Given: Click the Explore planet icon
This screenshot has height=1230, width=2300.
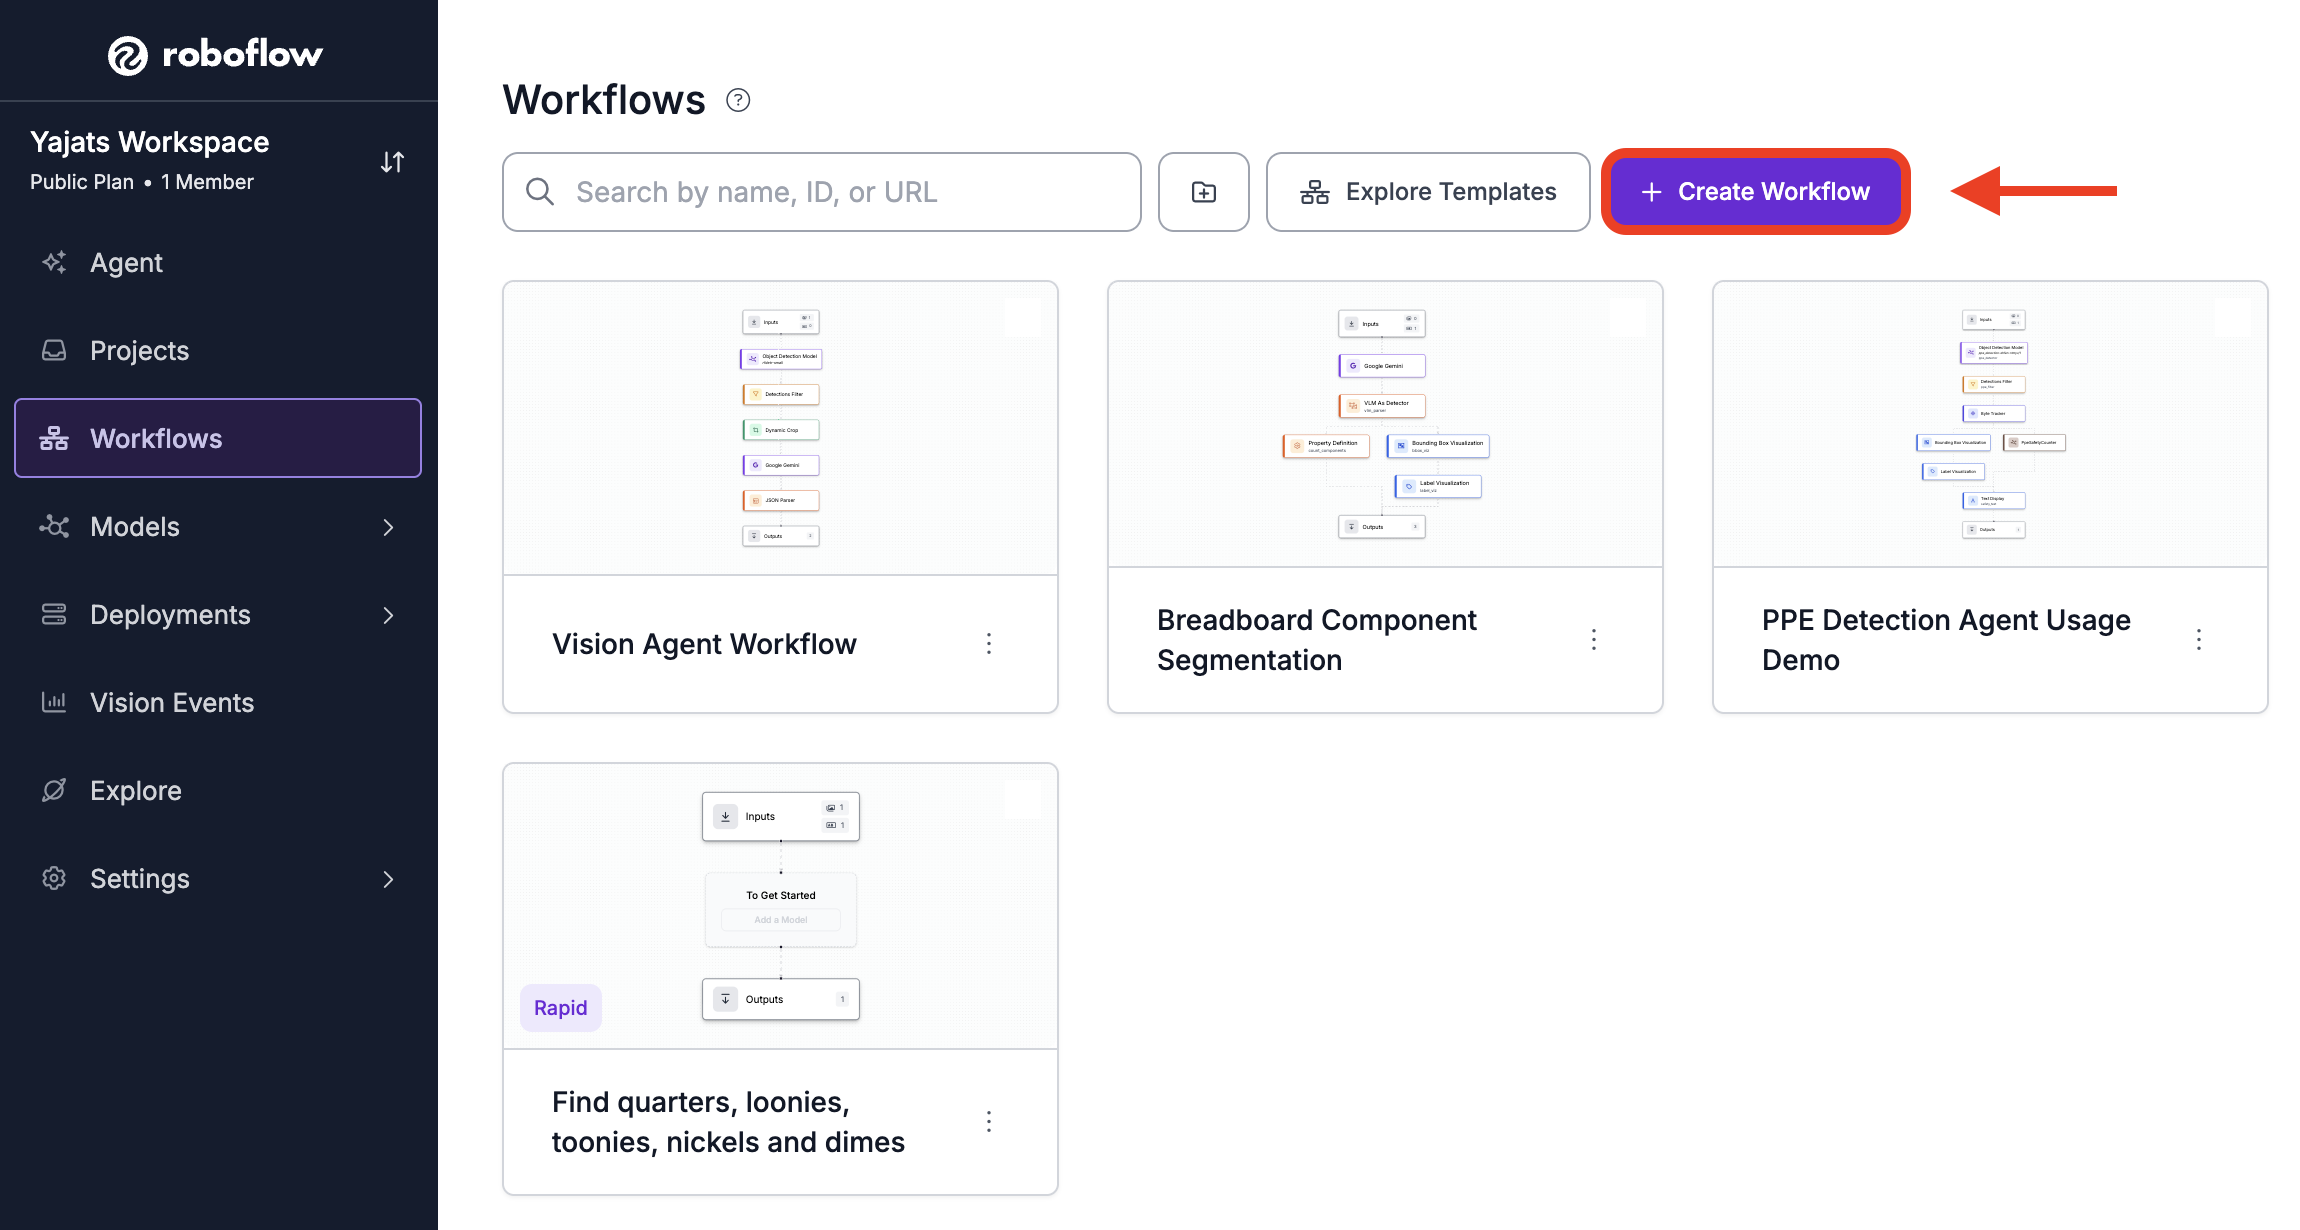Looking at the screenshot, I should click(x=54, y=790).
